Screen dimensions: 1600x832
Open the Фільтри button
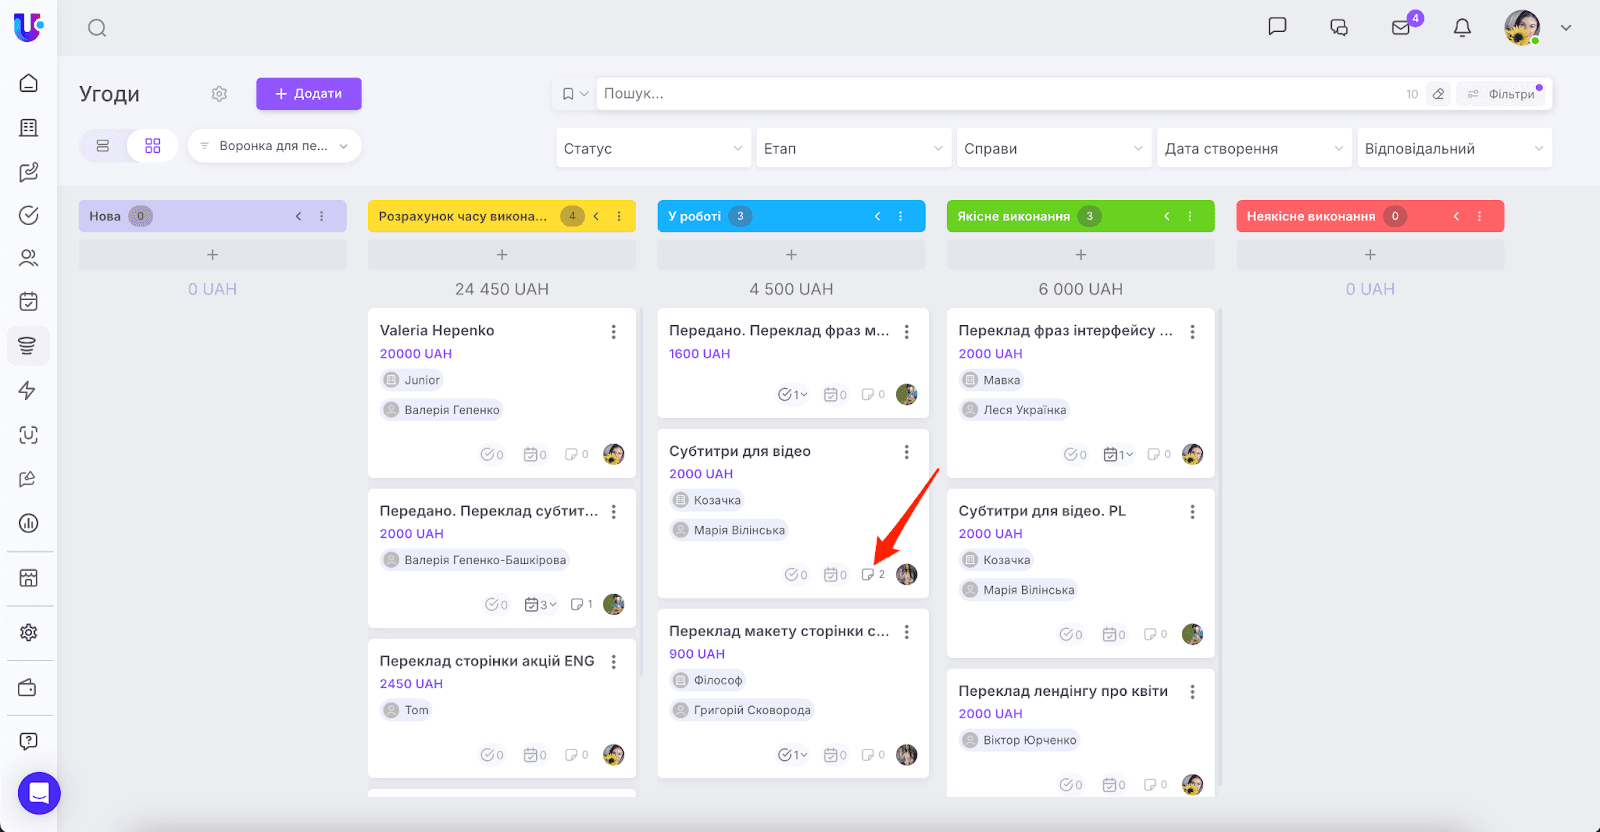point(1504,94)
